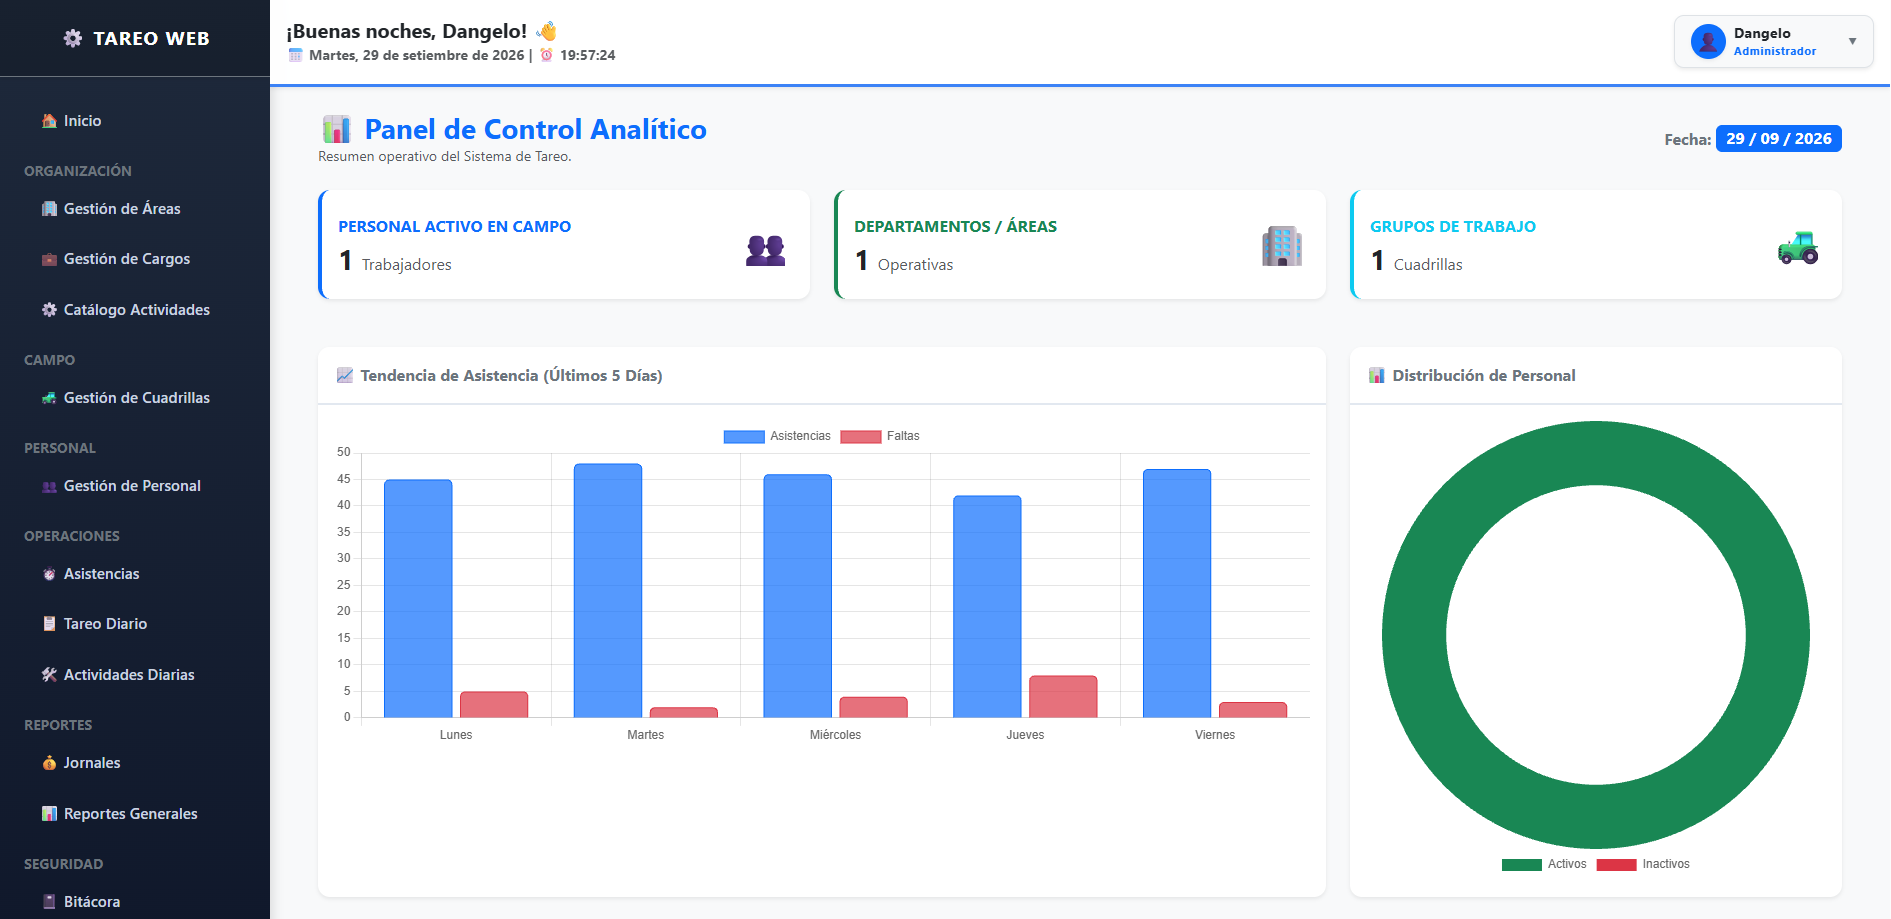Click Dangelo's user avatar icon
Screen dimensions: 1891x919
(1708, 42)
